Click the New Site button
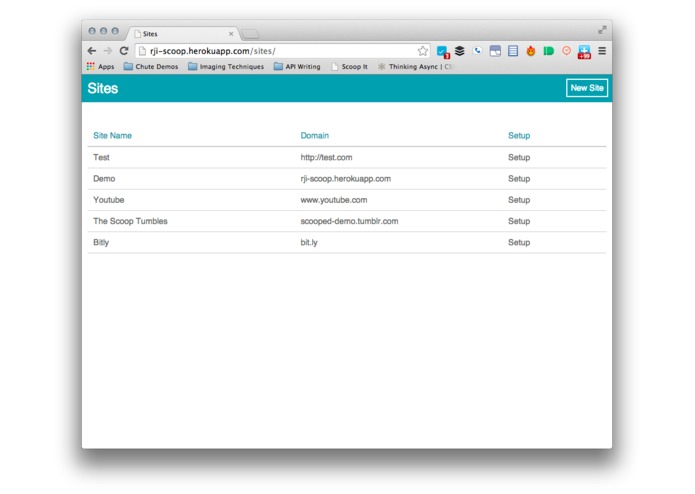 [587, 88]
